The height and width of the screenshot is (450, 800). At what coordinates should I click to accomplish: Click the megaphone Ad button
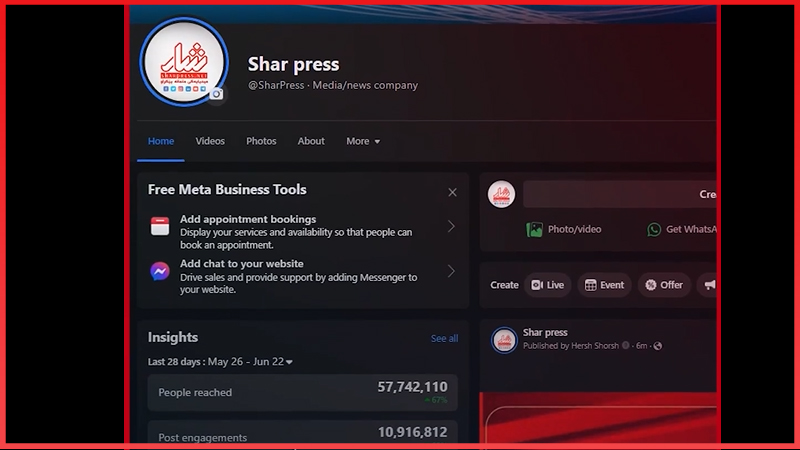709,285
